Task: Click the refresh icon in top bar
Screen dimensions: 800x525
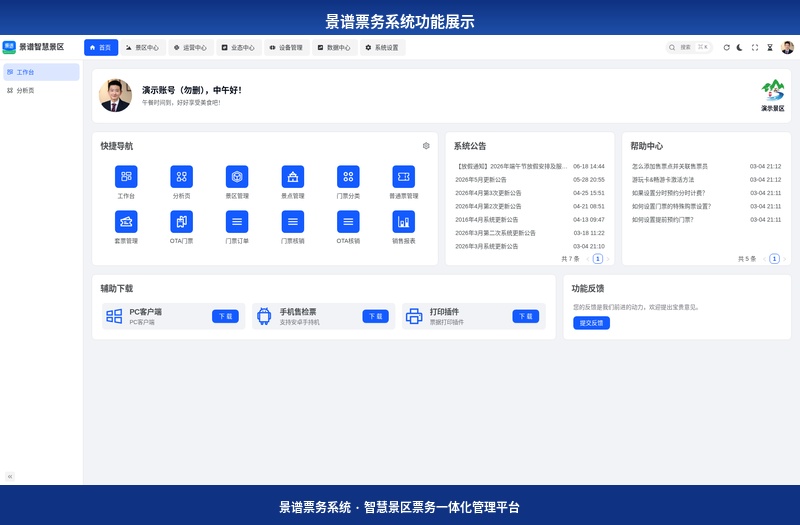Action: 727,47
